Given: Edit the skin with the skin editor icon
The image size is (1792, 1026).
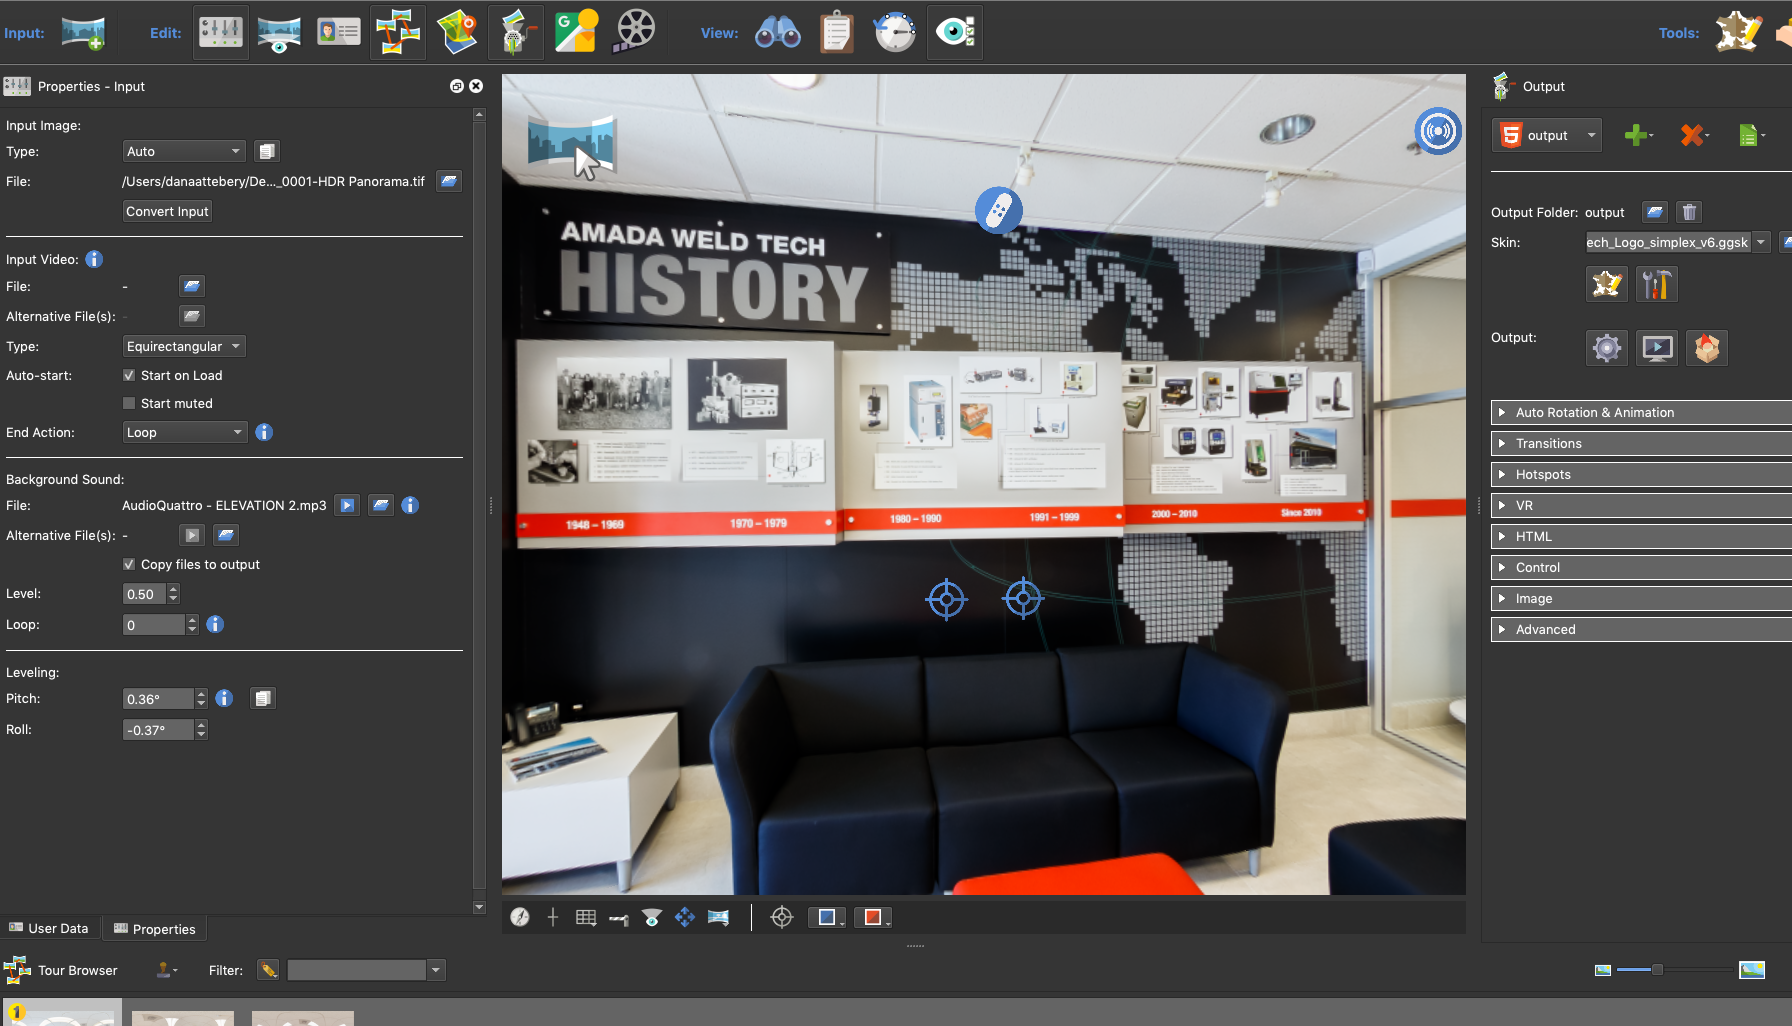Looking at the screenshot, I should (x=1607, y=284).
